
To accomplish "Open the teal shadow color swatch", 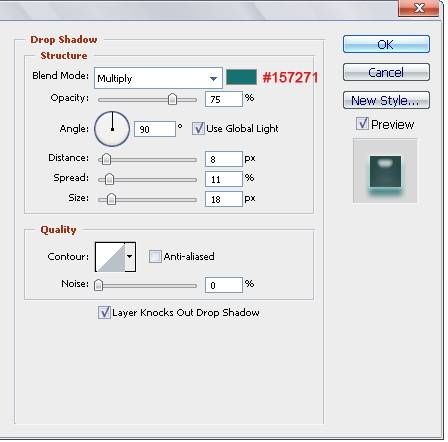I will 241,77.
